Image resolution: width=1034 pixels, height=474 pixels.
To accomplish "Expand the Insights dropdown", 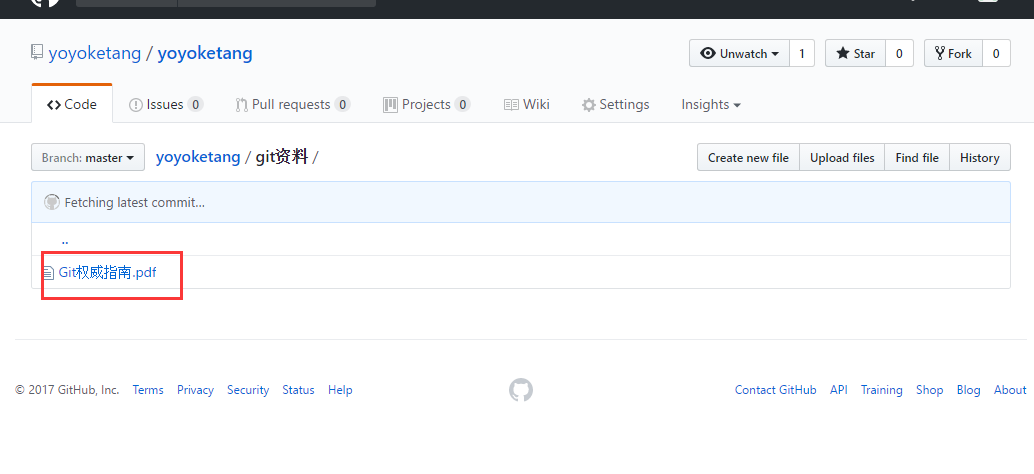I will 711,104.
